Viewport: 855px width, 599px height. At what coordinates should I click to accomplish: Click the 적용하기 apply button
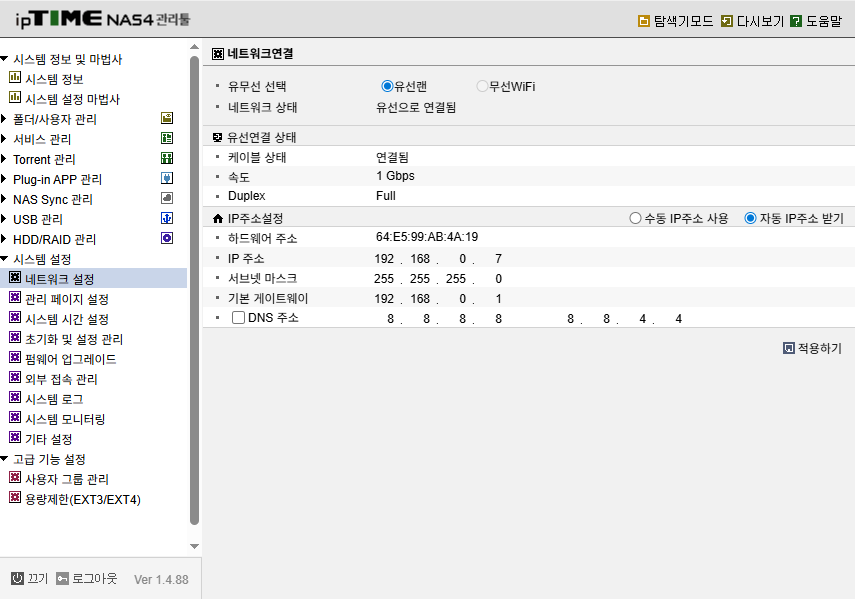pos(812,348)
